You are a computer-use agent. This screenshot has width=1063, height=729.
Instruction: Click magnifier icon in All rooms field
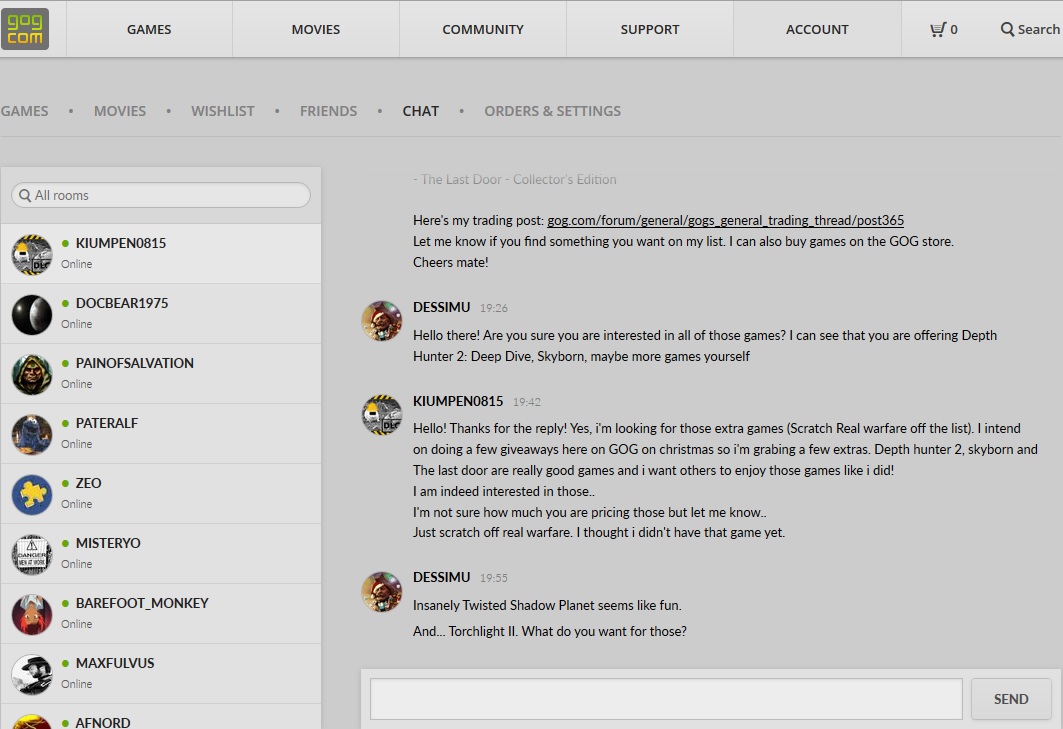(x=25, y=195)
